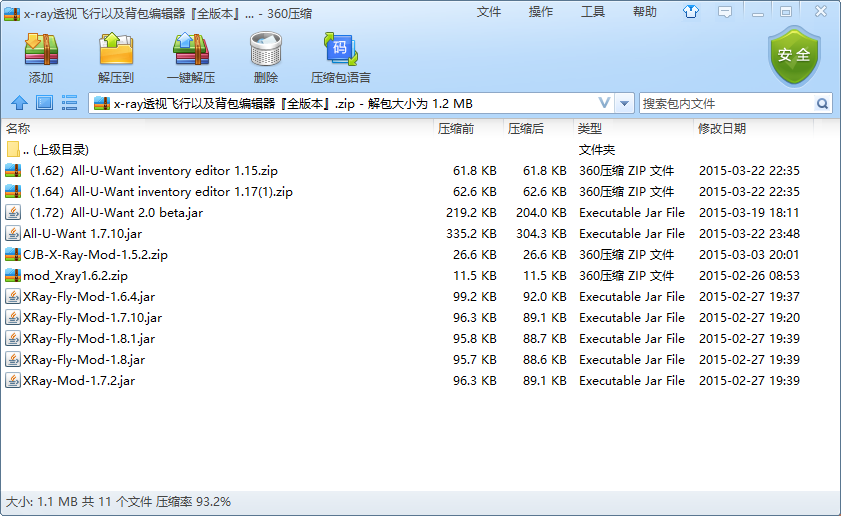Click the 删除 (Delete) trash icon

click(266, 49)
